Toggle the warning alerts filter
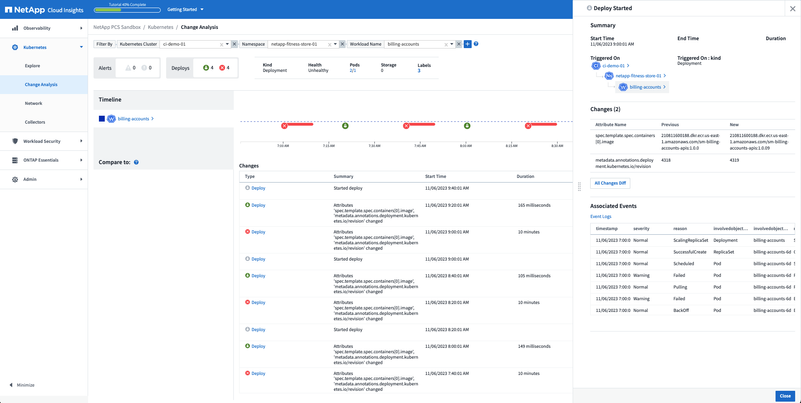 [130, 68]
